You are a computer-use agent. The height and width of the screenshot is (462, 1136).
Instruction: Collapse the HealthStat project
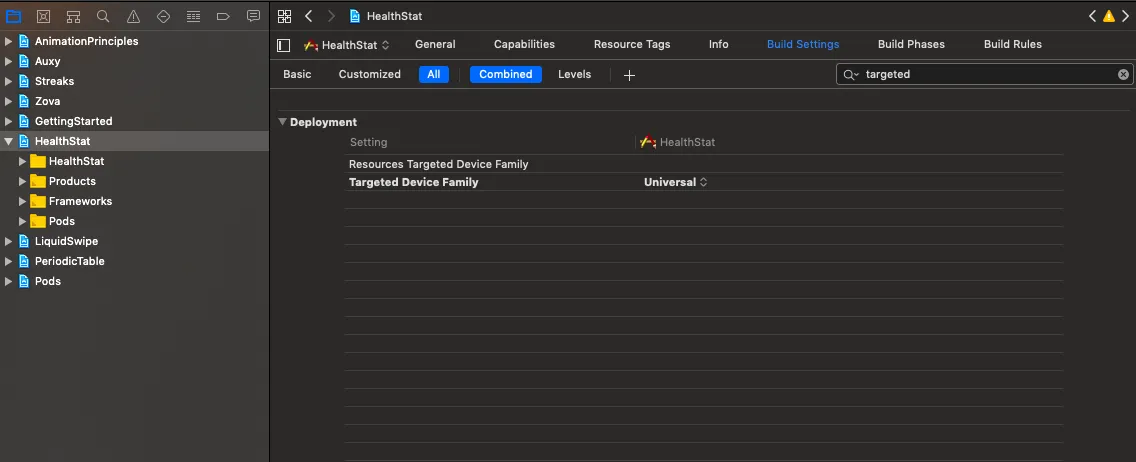coord(9,141)
